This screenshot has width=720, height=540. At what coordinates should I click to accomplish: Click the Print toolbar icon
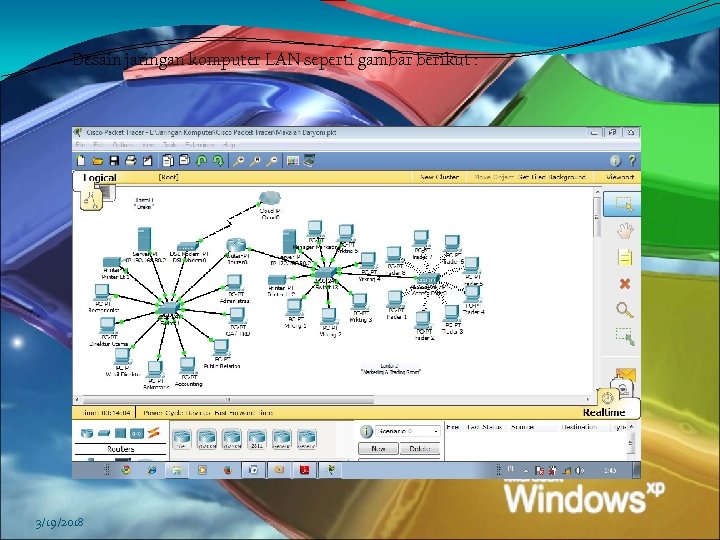(131, 160)
